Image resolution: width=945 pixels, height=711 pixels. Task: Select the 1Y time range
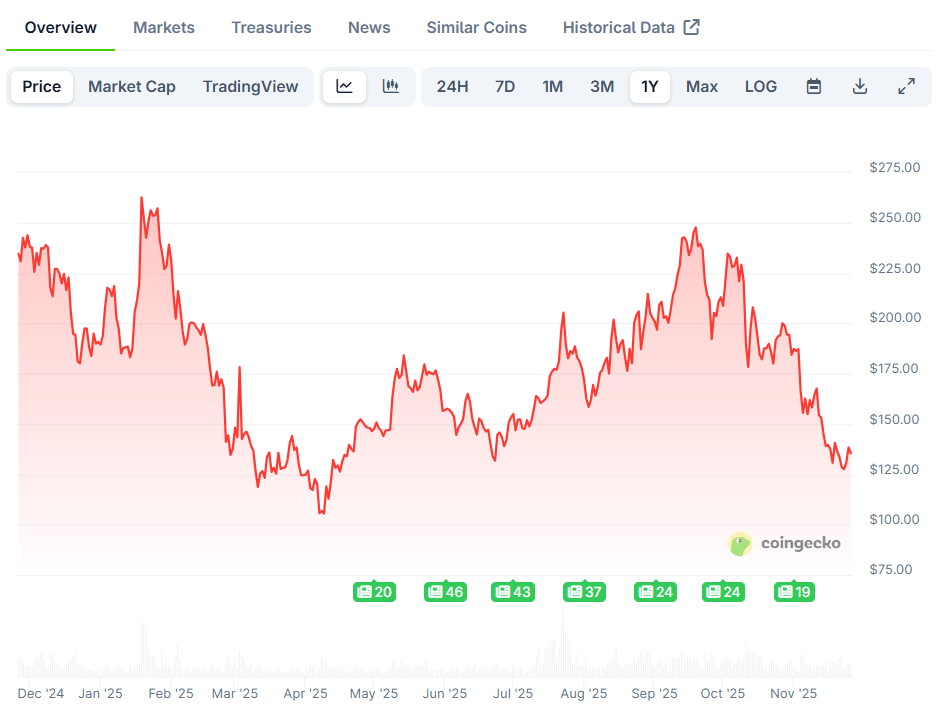pyautogui.click(x=650, y=87)
